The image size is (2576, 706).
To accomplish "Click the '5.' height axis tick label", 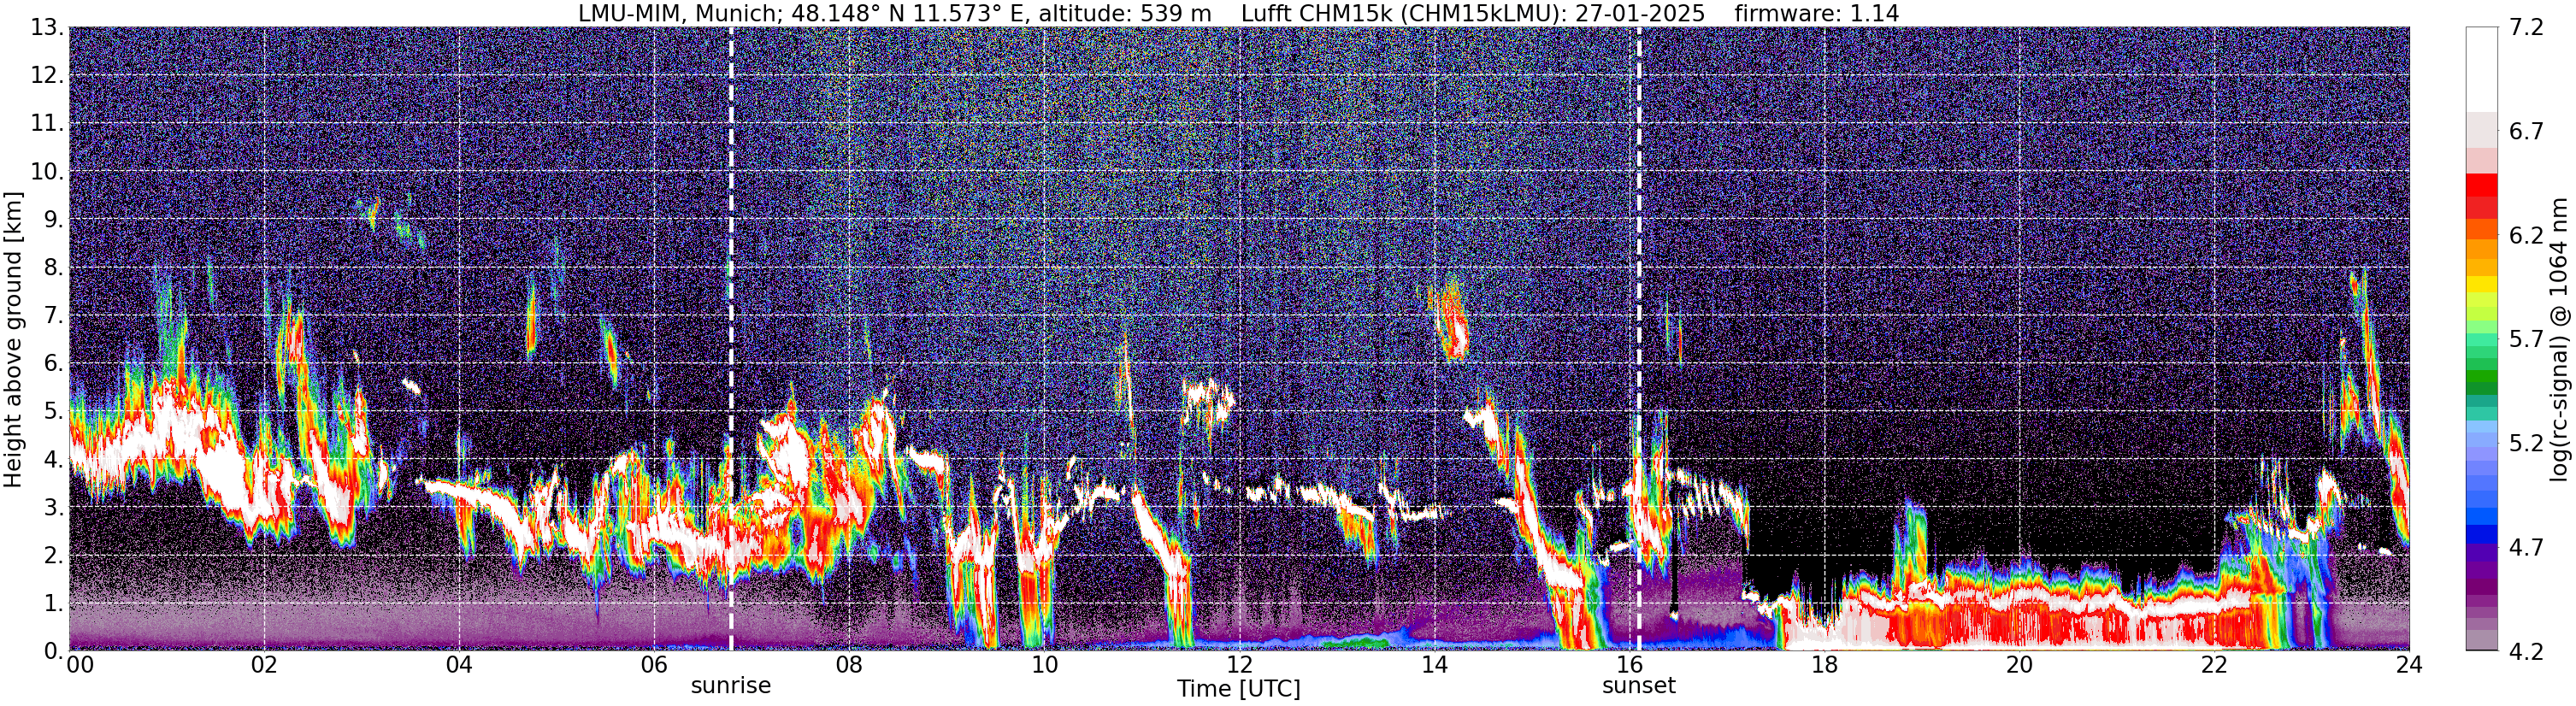I will pos(53,412).
